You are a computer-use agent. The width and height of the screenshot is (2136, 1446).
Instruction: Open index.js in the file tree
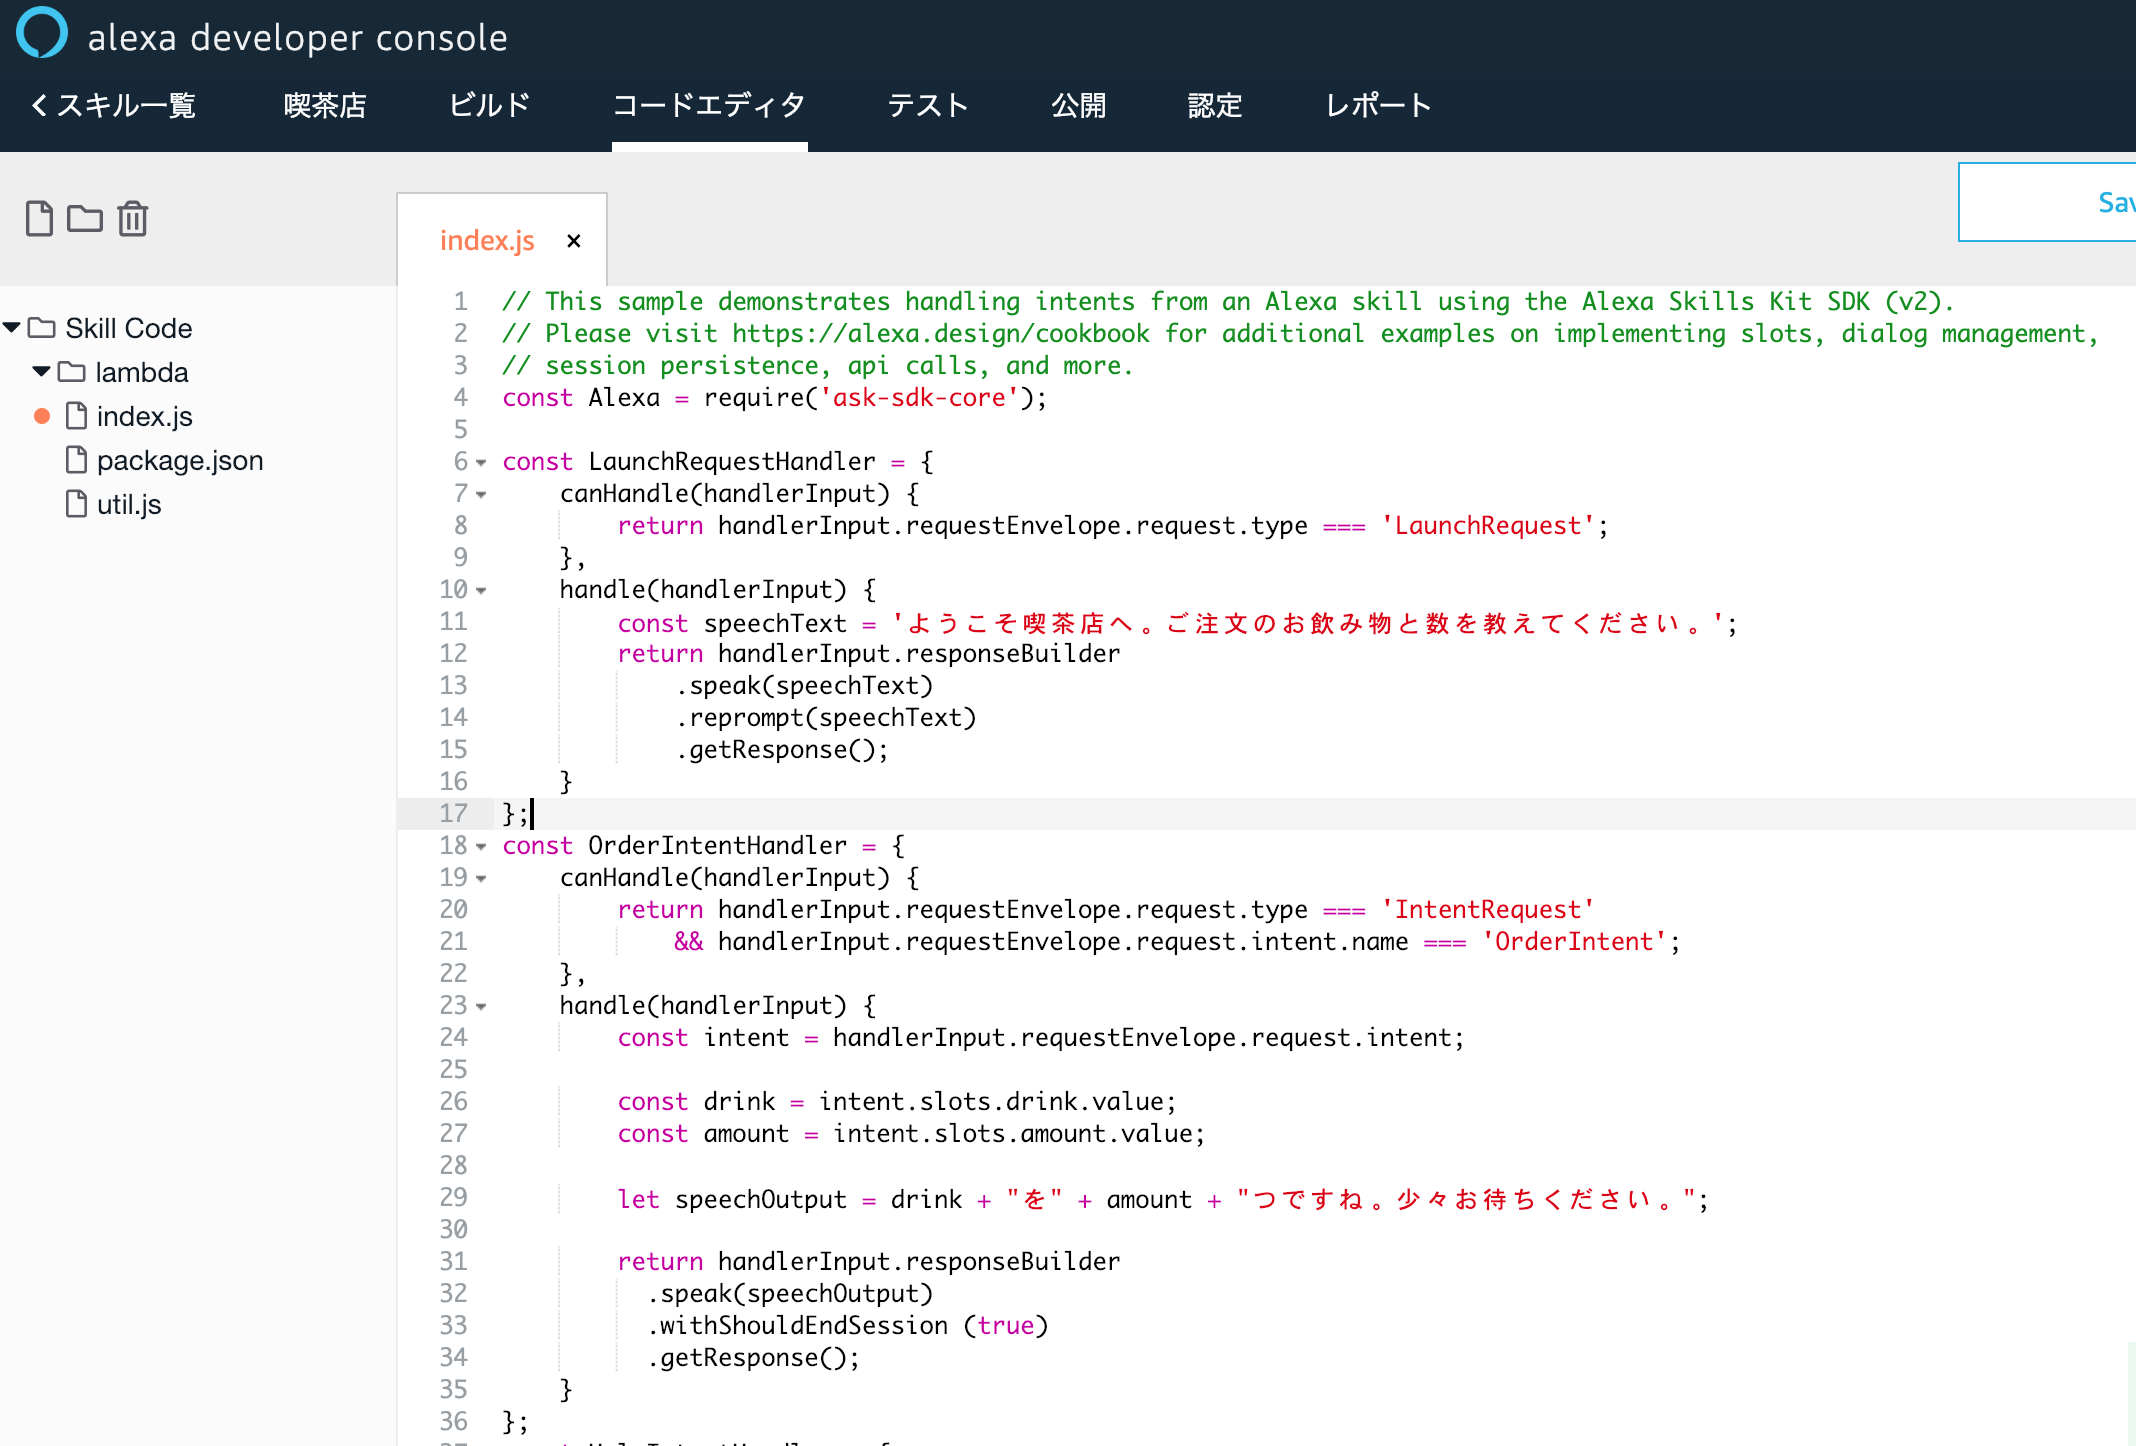(x=144, y=416)
